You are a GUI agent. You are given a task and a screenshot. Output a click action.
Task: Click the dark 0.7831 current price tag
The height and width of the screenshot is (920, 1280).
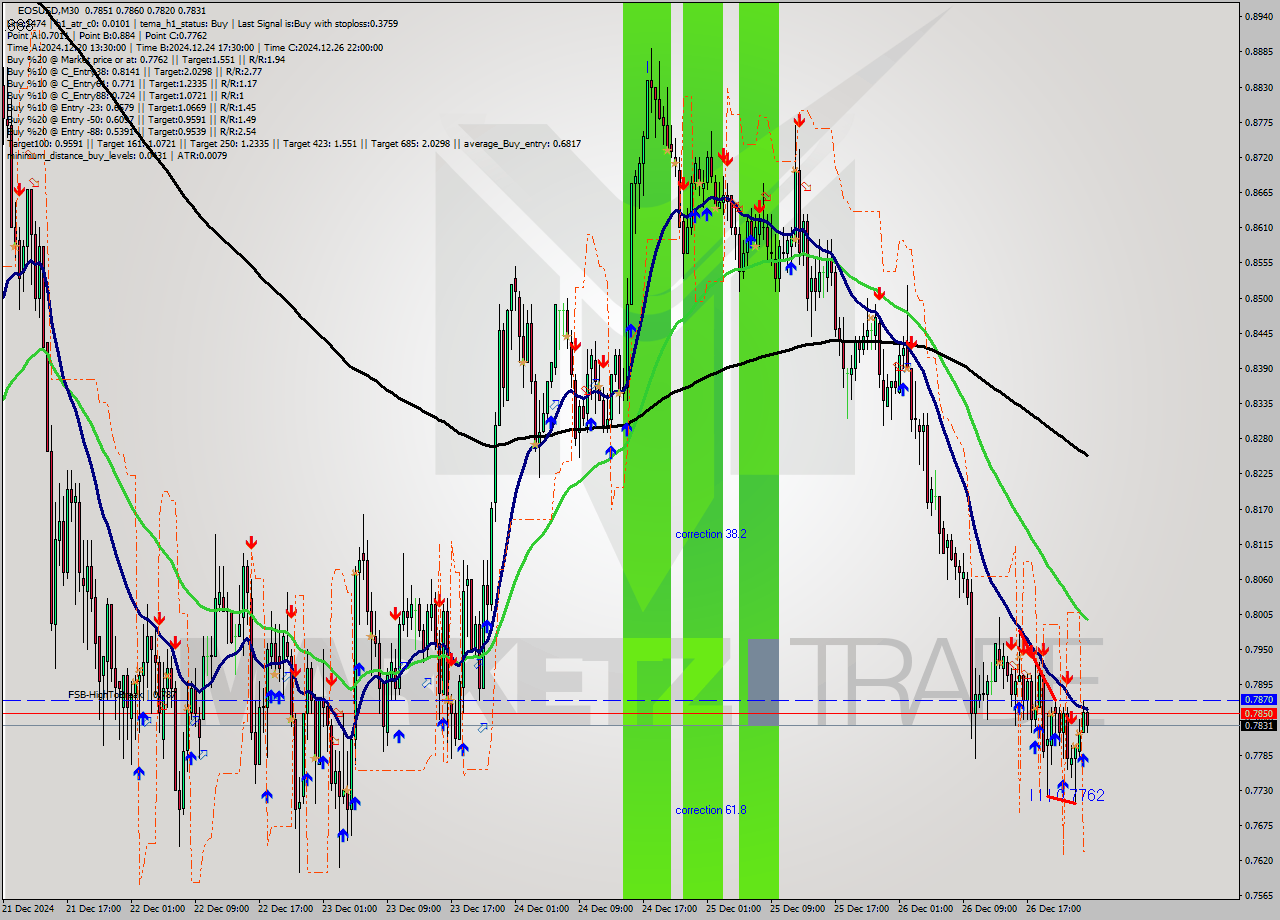[x=1258, y=726]
